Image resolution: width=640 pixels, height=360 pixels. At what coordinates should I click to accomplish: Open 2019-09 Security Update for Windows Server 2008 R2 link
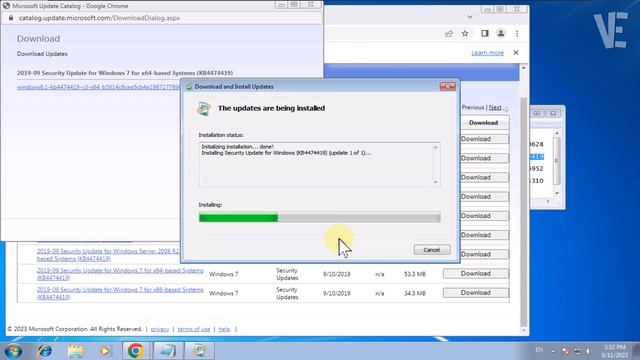[108, 255]
